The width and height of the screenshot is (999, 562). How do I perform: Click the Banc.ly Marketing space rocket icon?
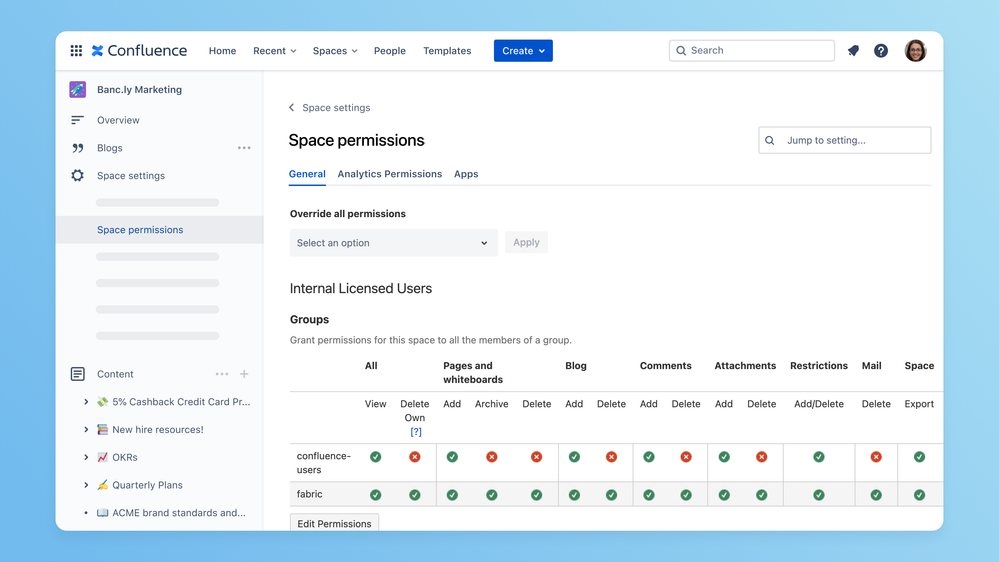pos(78,89)
